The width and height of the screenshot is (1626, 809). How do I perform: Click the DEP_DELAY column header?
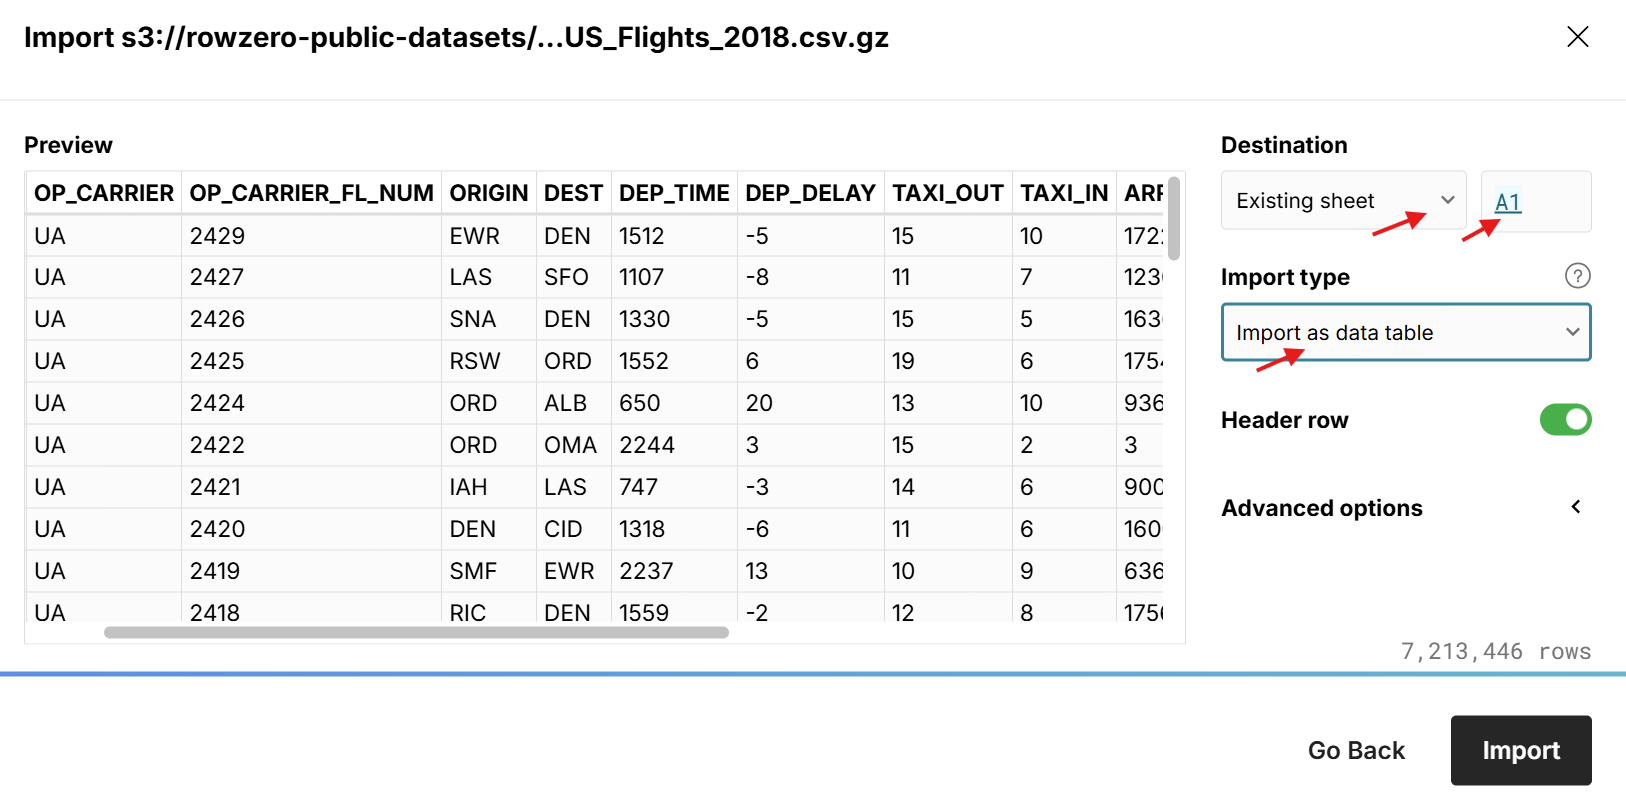pos(810,193)
